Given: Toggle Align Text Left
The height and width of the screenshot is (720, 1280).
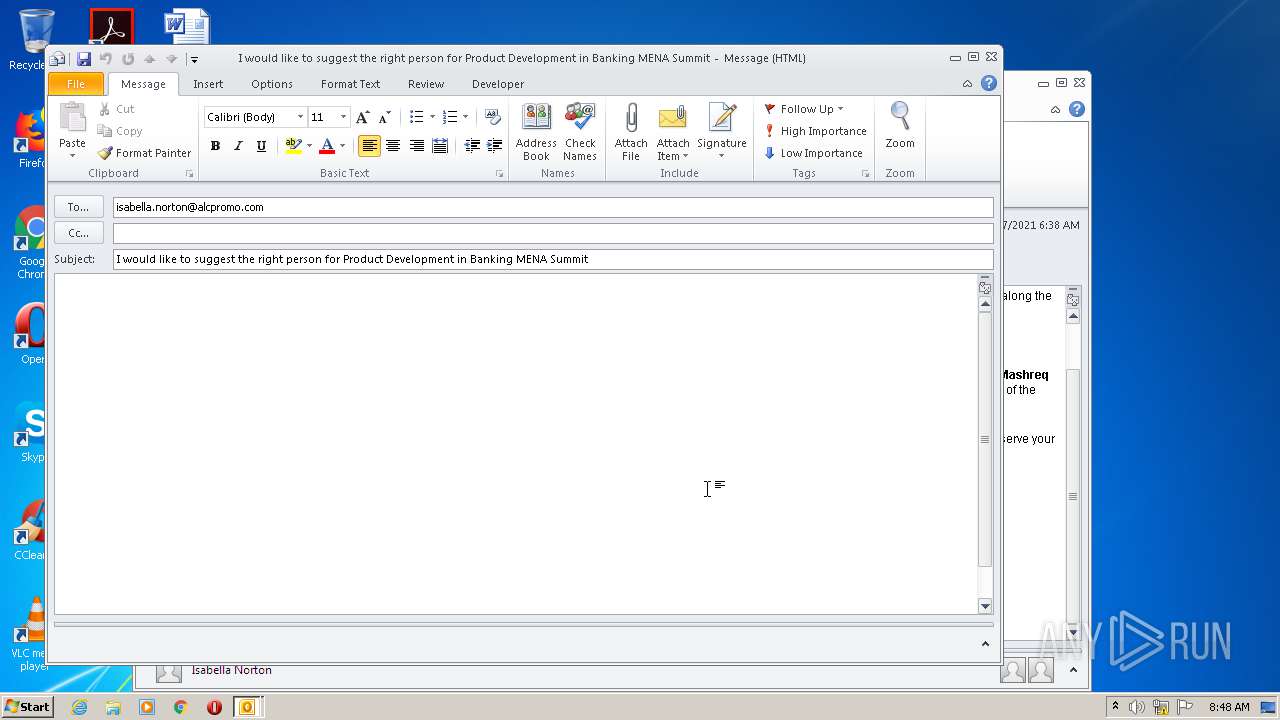Looking at the screenshot, I should pyautogui.click(x=370, y=146).
